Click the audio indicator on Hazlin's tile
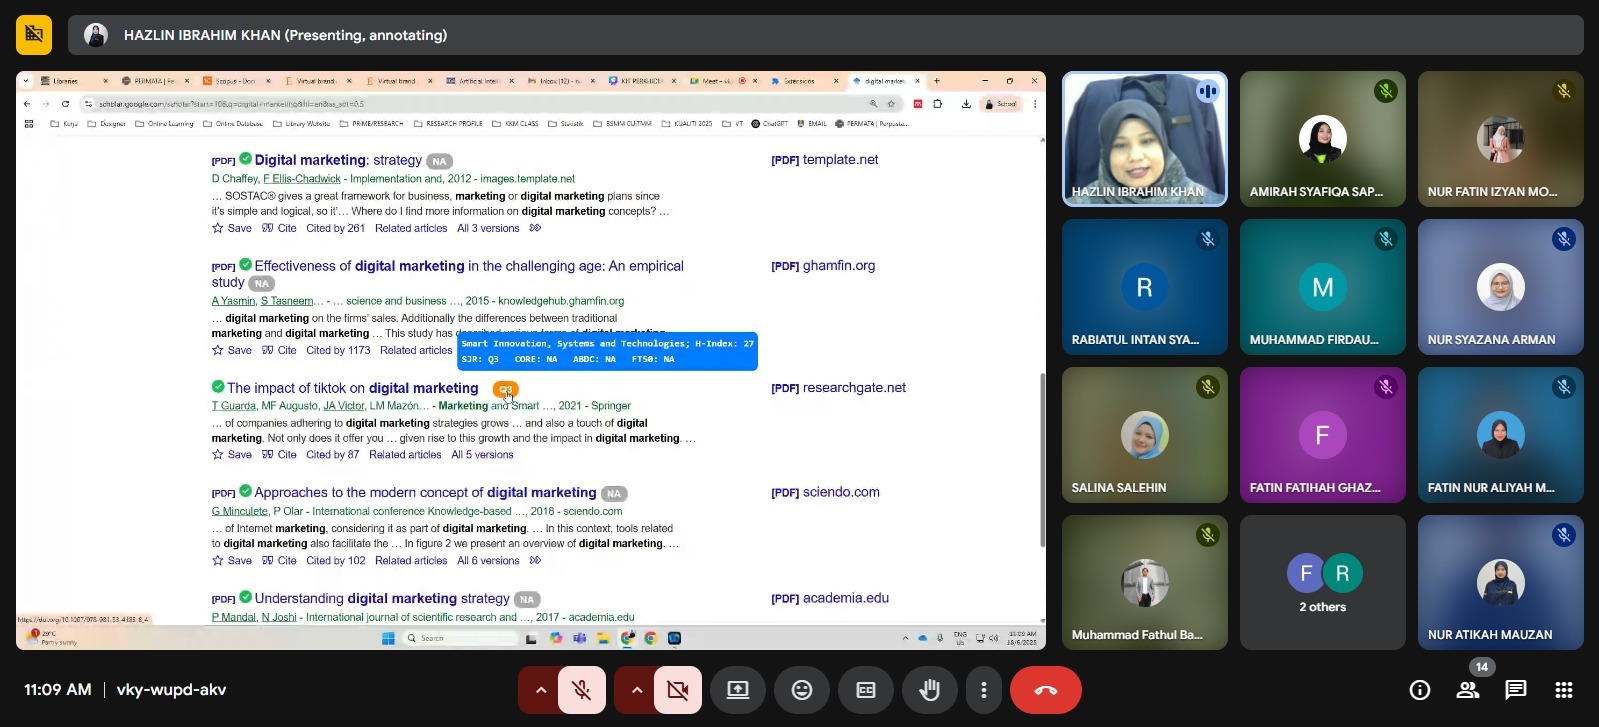 (x=1208, y=91)
